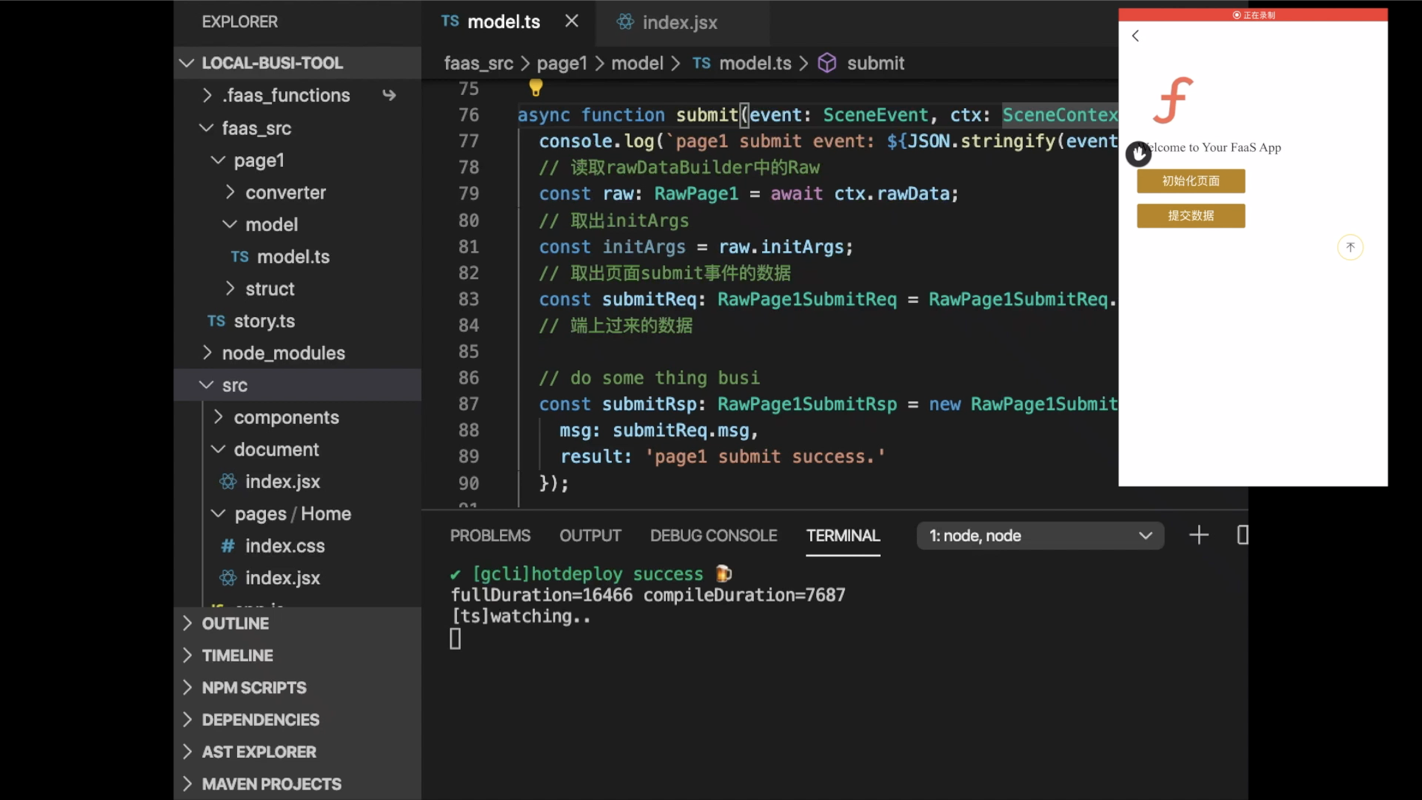The width and height of the screenshot is (1422, 800).
Task: Expand the NPM SCRIPTS section
Action: (x=298, y=687)
